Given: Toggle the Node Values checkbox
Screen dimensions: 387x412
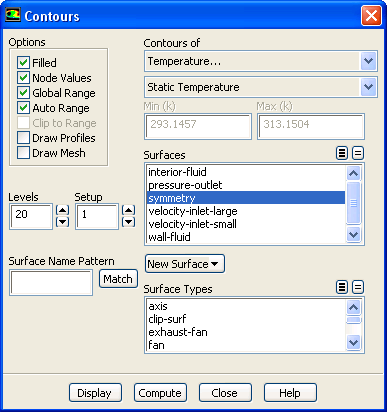Looking at the screenshot, I should (23, 78).
